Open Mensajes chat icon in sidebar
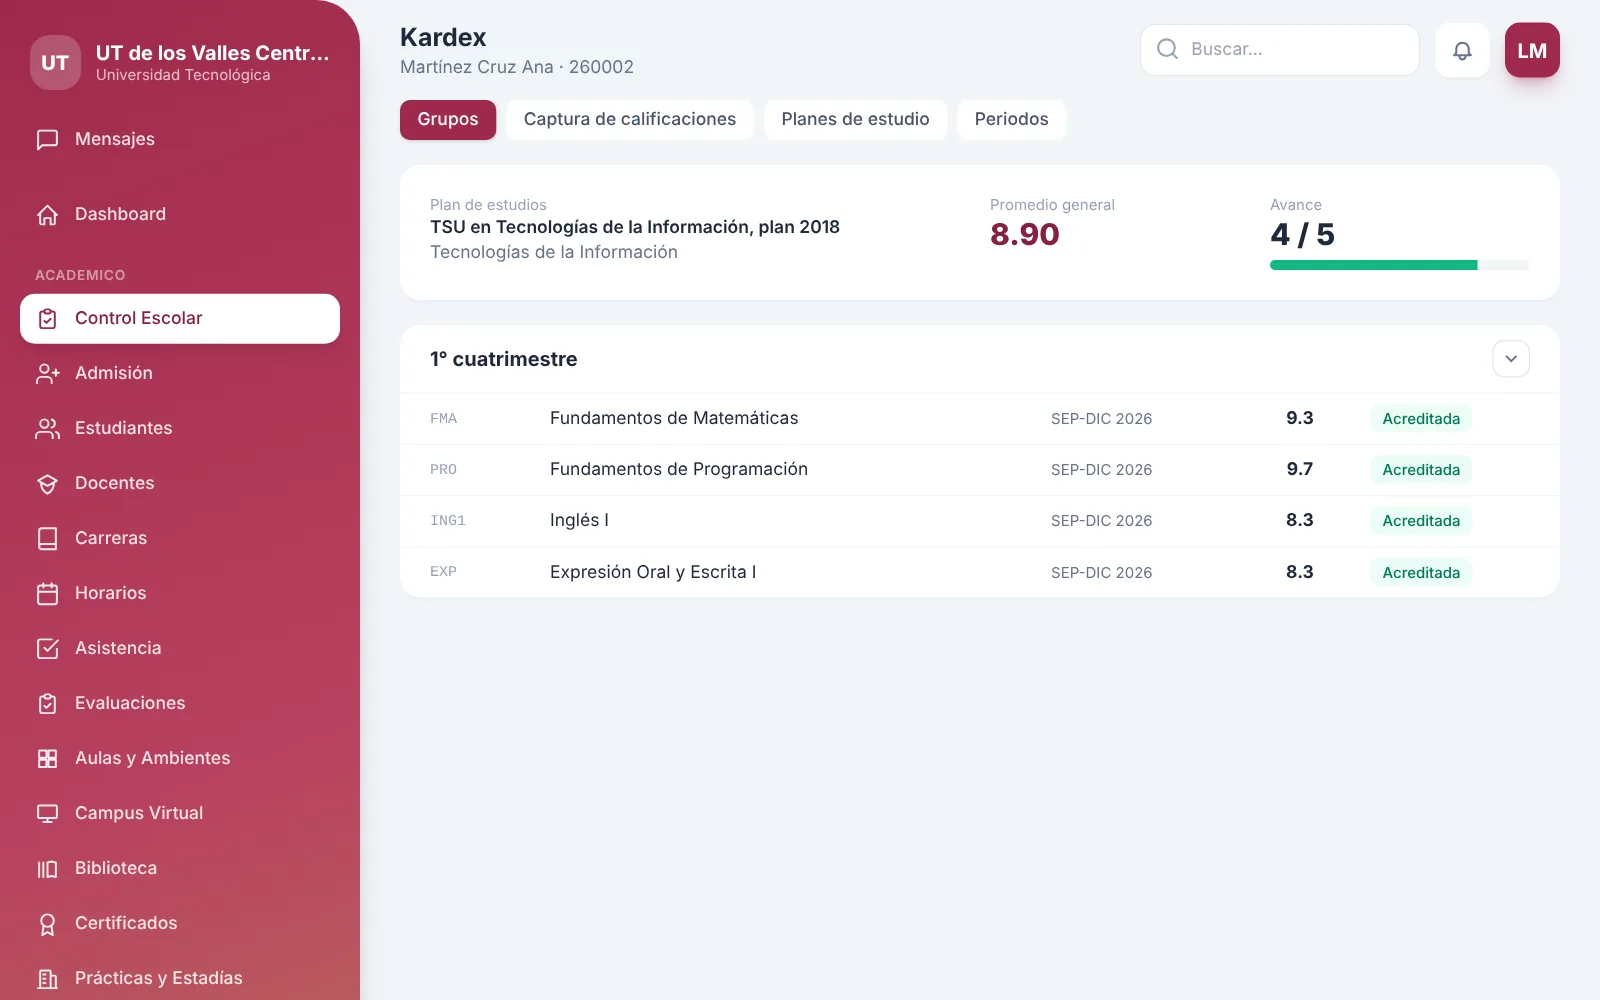Screen dimensions: 1600x1000 [47, 139]
